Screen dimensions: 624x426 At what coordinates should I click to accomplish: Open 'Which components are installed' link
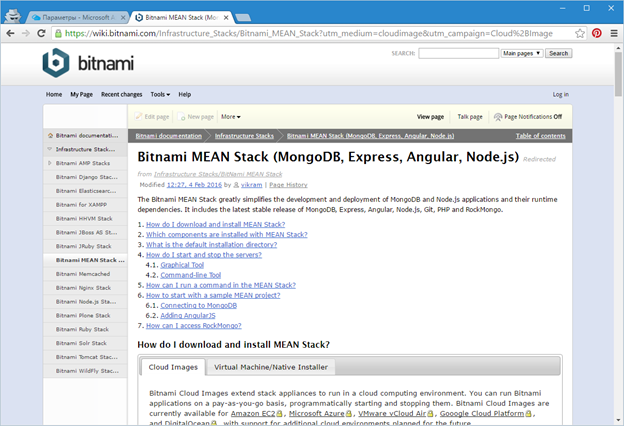click(x=226, y=234)
